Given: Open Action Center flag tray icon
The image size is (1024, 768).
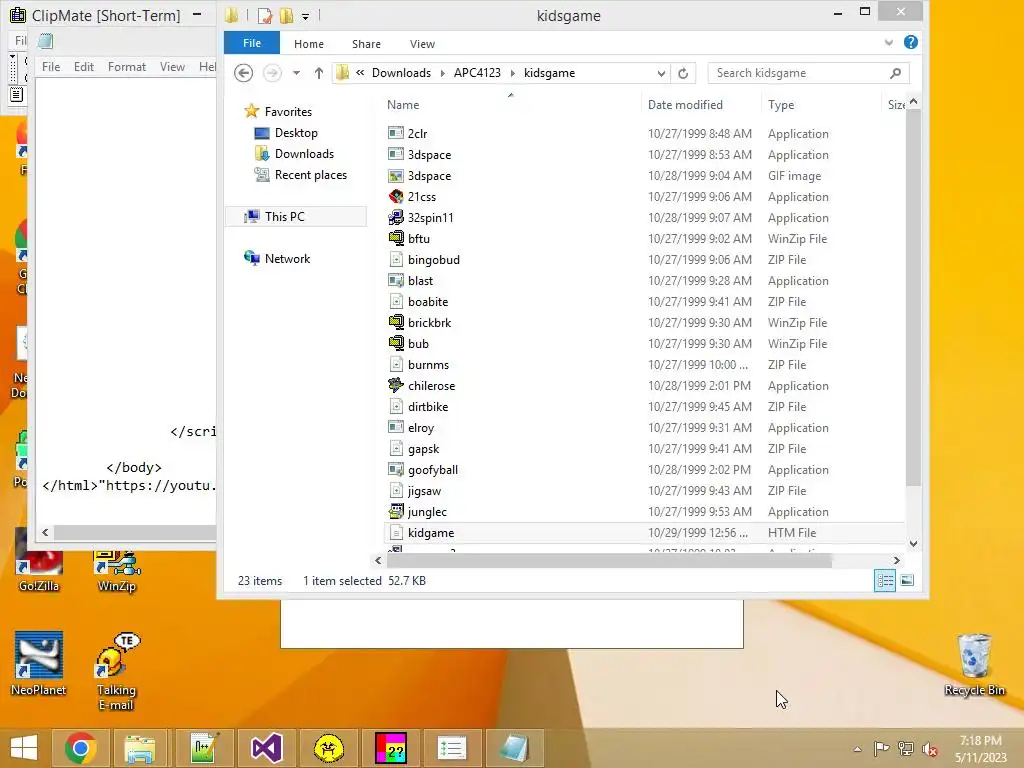Looking at the screenshot, I should tap(881, 748).
